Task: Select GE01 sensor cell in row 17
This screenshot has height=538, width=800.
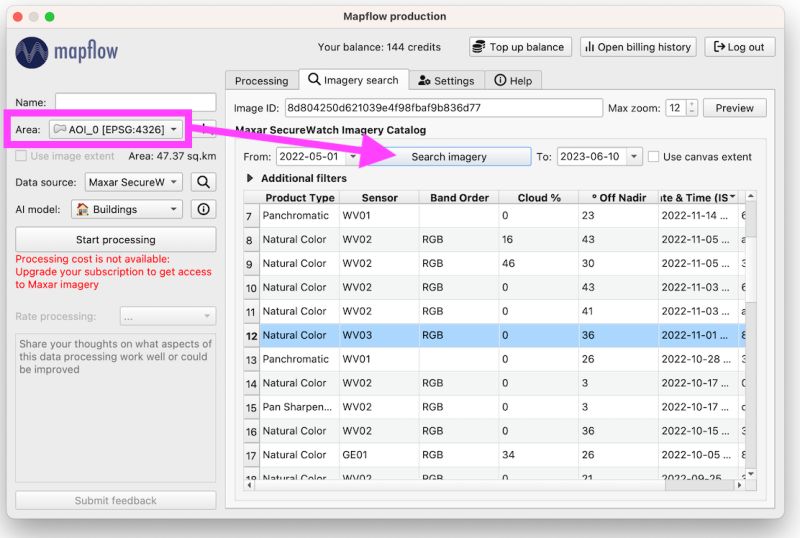Action: click(x=379, y=455)
